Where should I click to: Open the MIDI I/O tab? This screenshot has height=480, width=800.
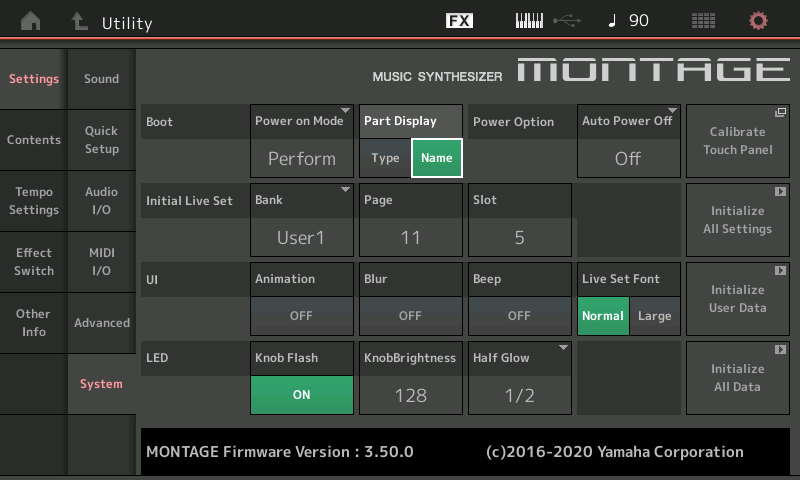coord(101,262)
